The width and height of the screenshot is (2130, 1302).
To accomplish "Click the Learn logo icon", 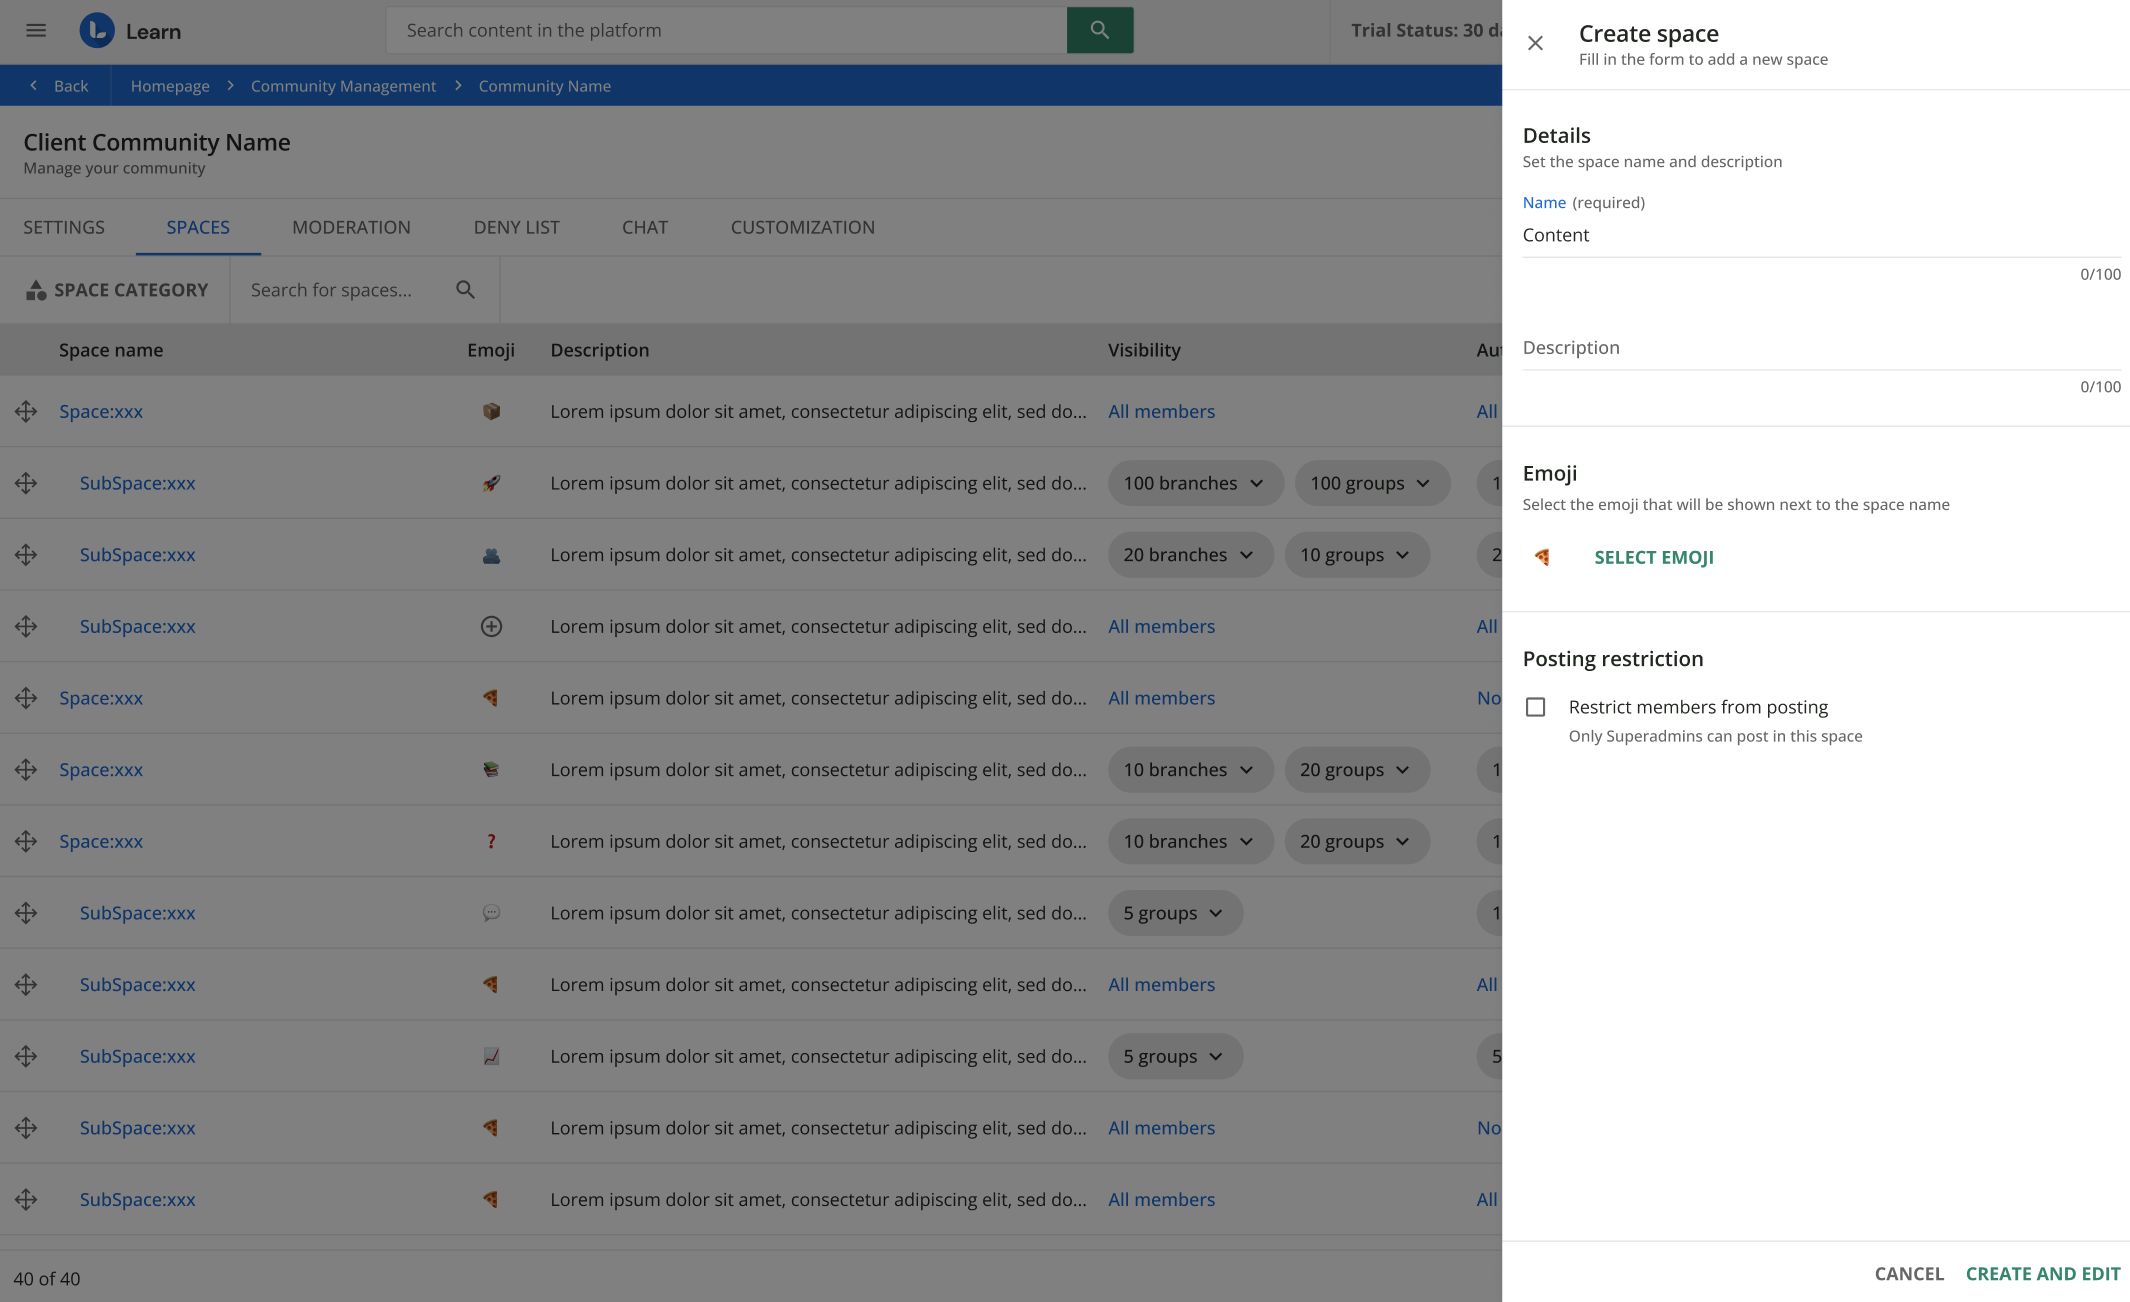I will [x=97, y=30].
